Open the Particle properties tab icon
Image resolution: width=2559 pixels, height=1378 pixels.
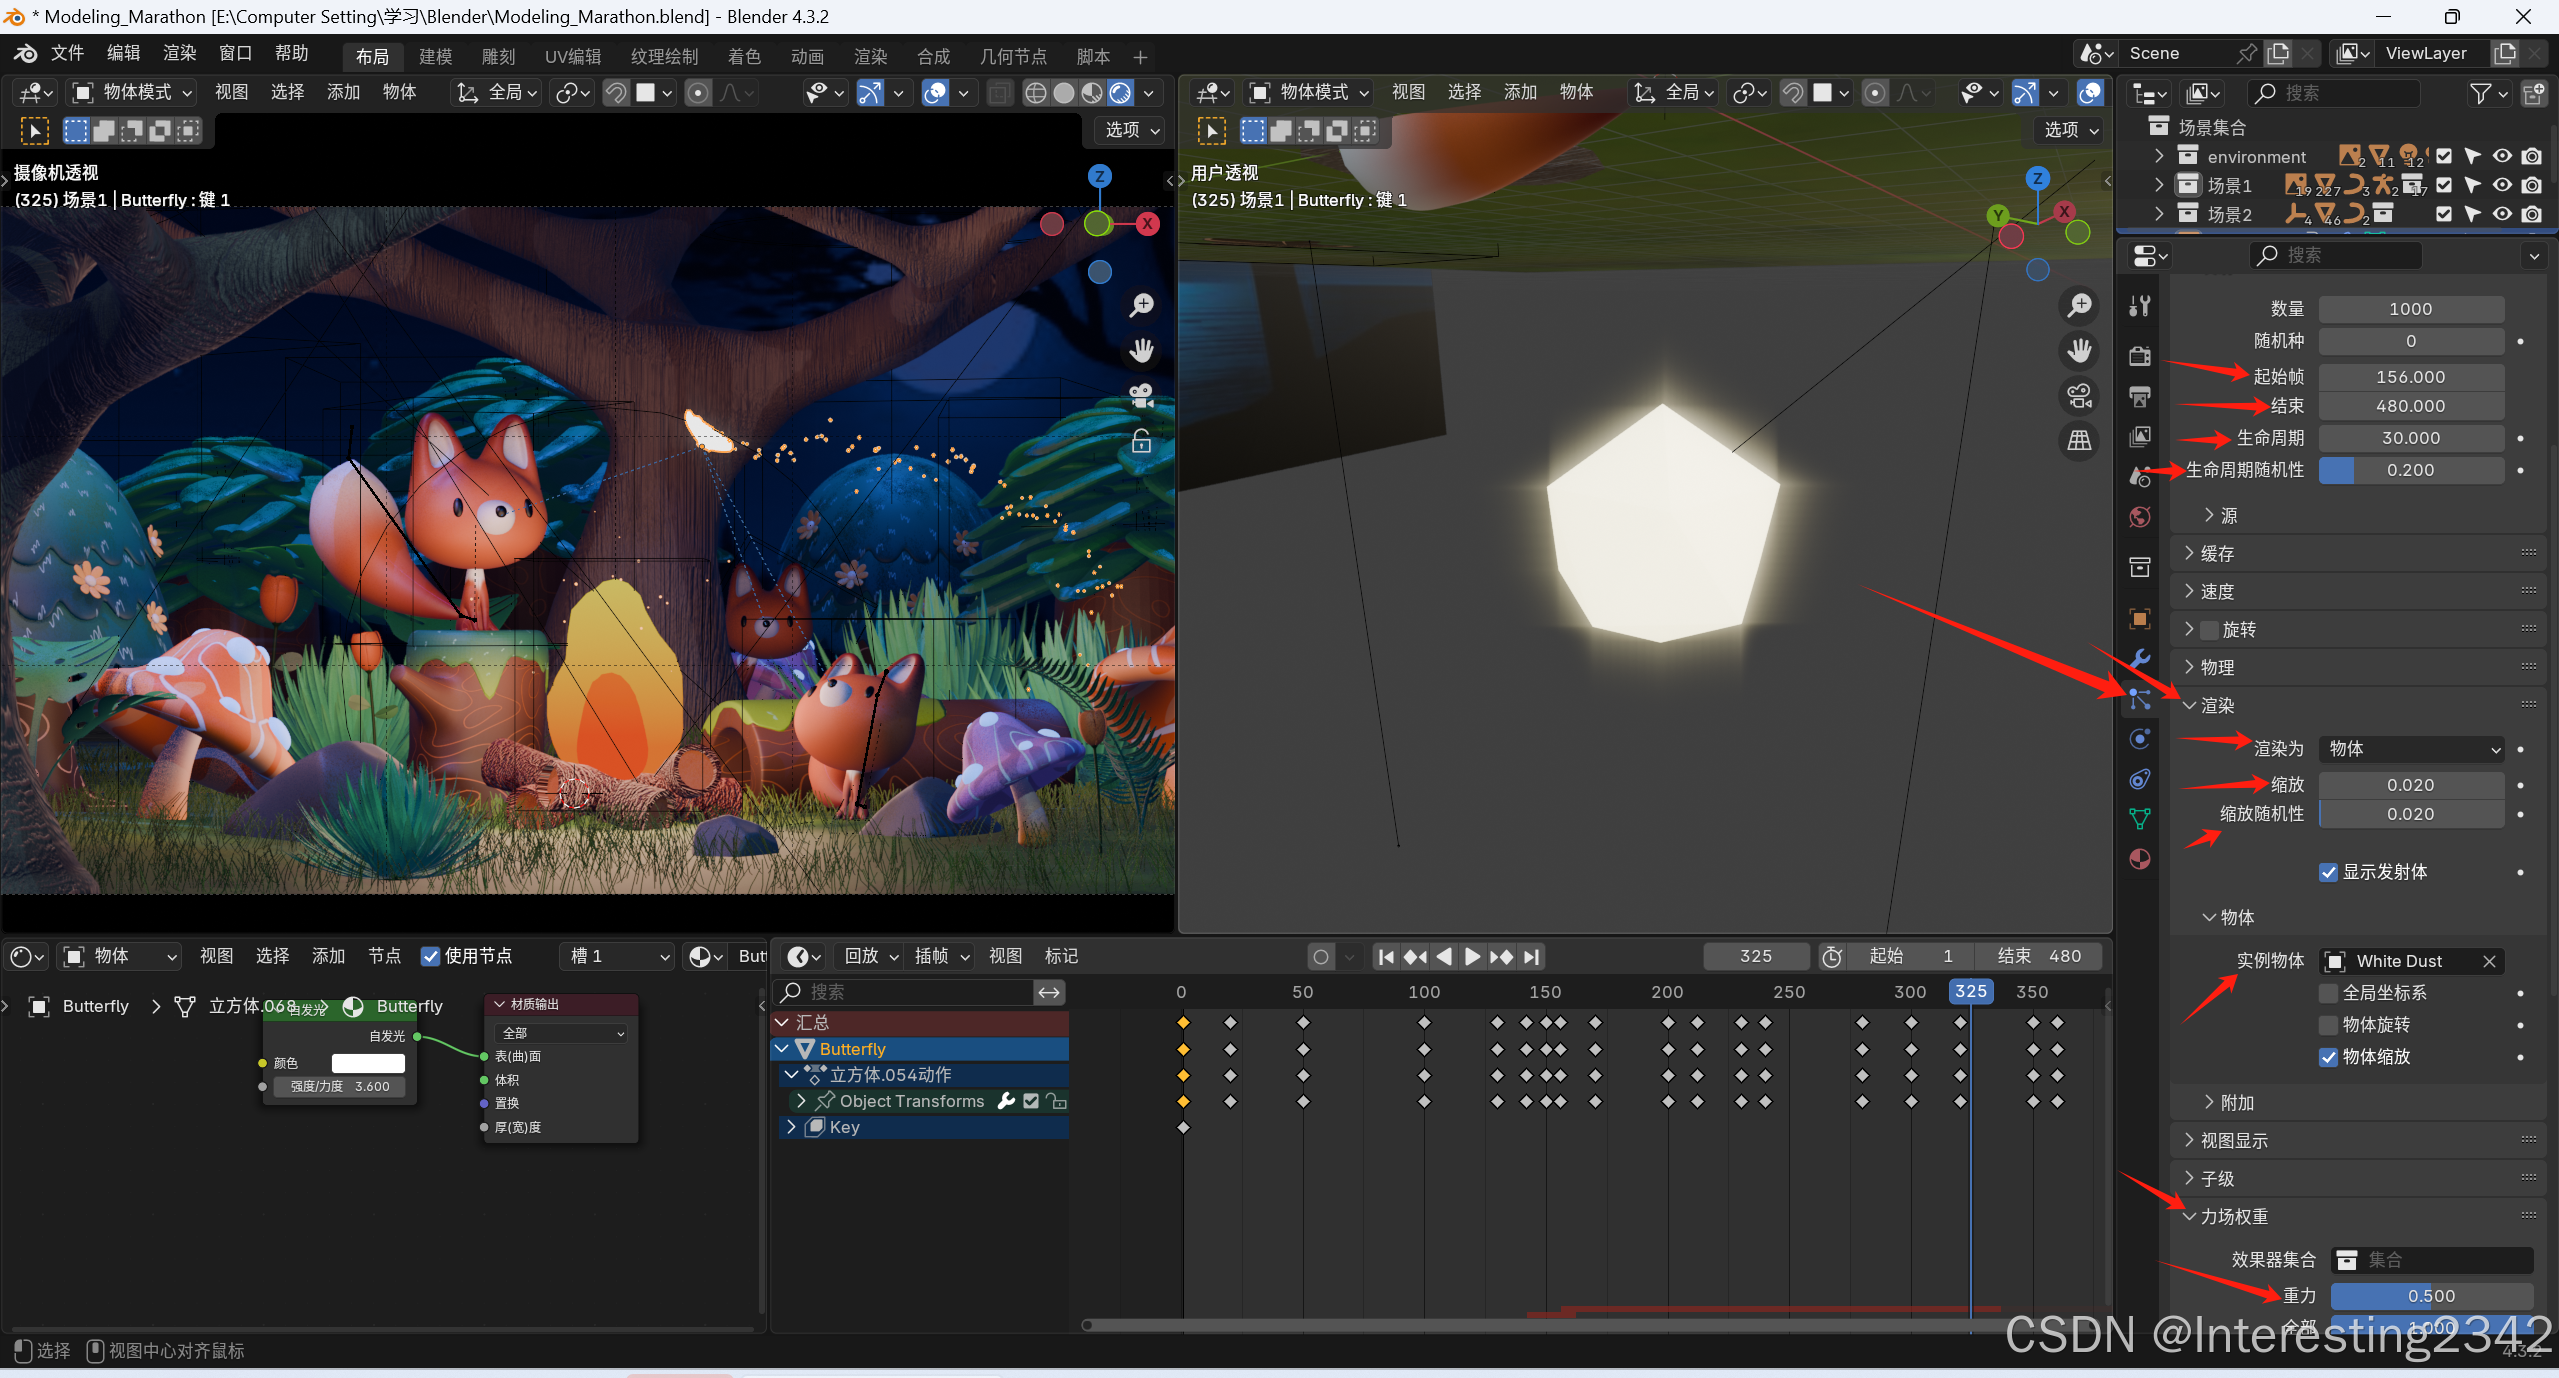pos(2139,699)
